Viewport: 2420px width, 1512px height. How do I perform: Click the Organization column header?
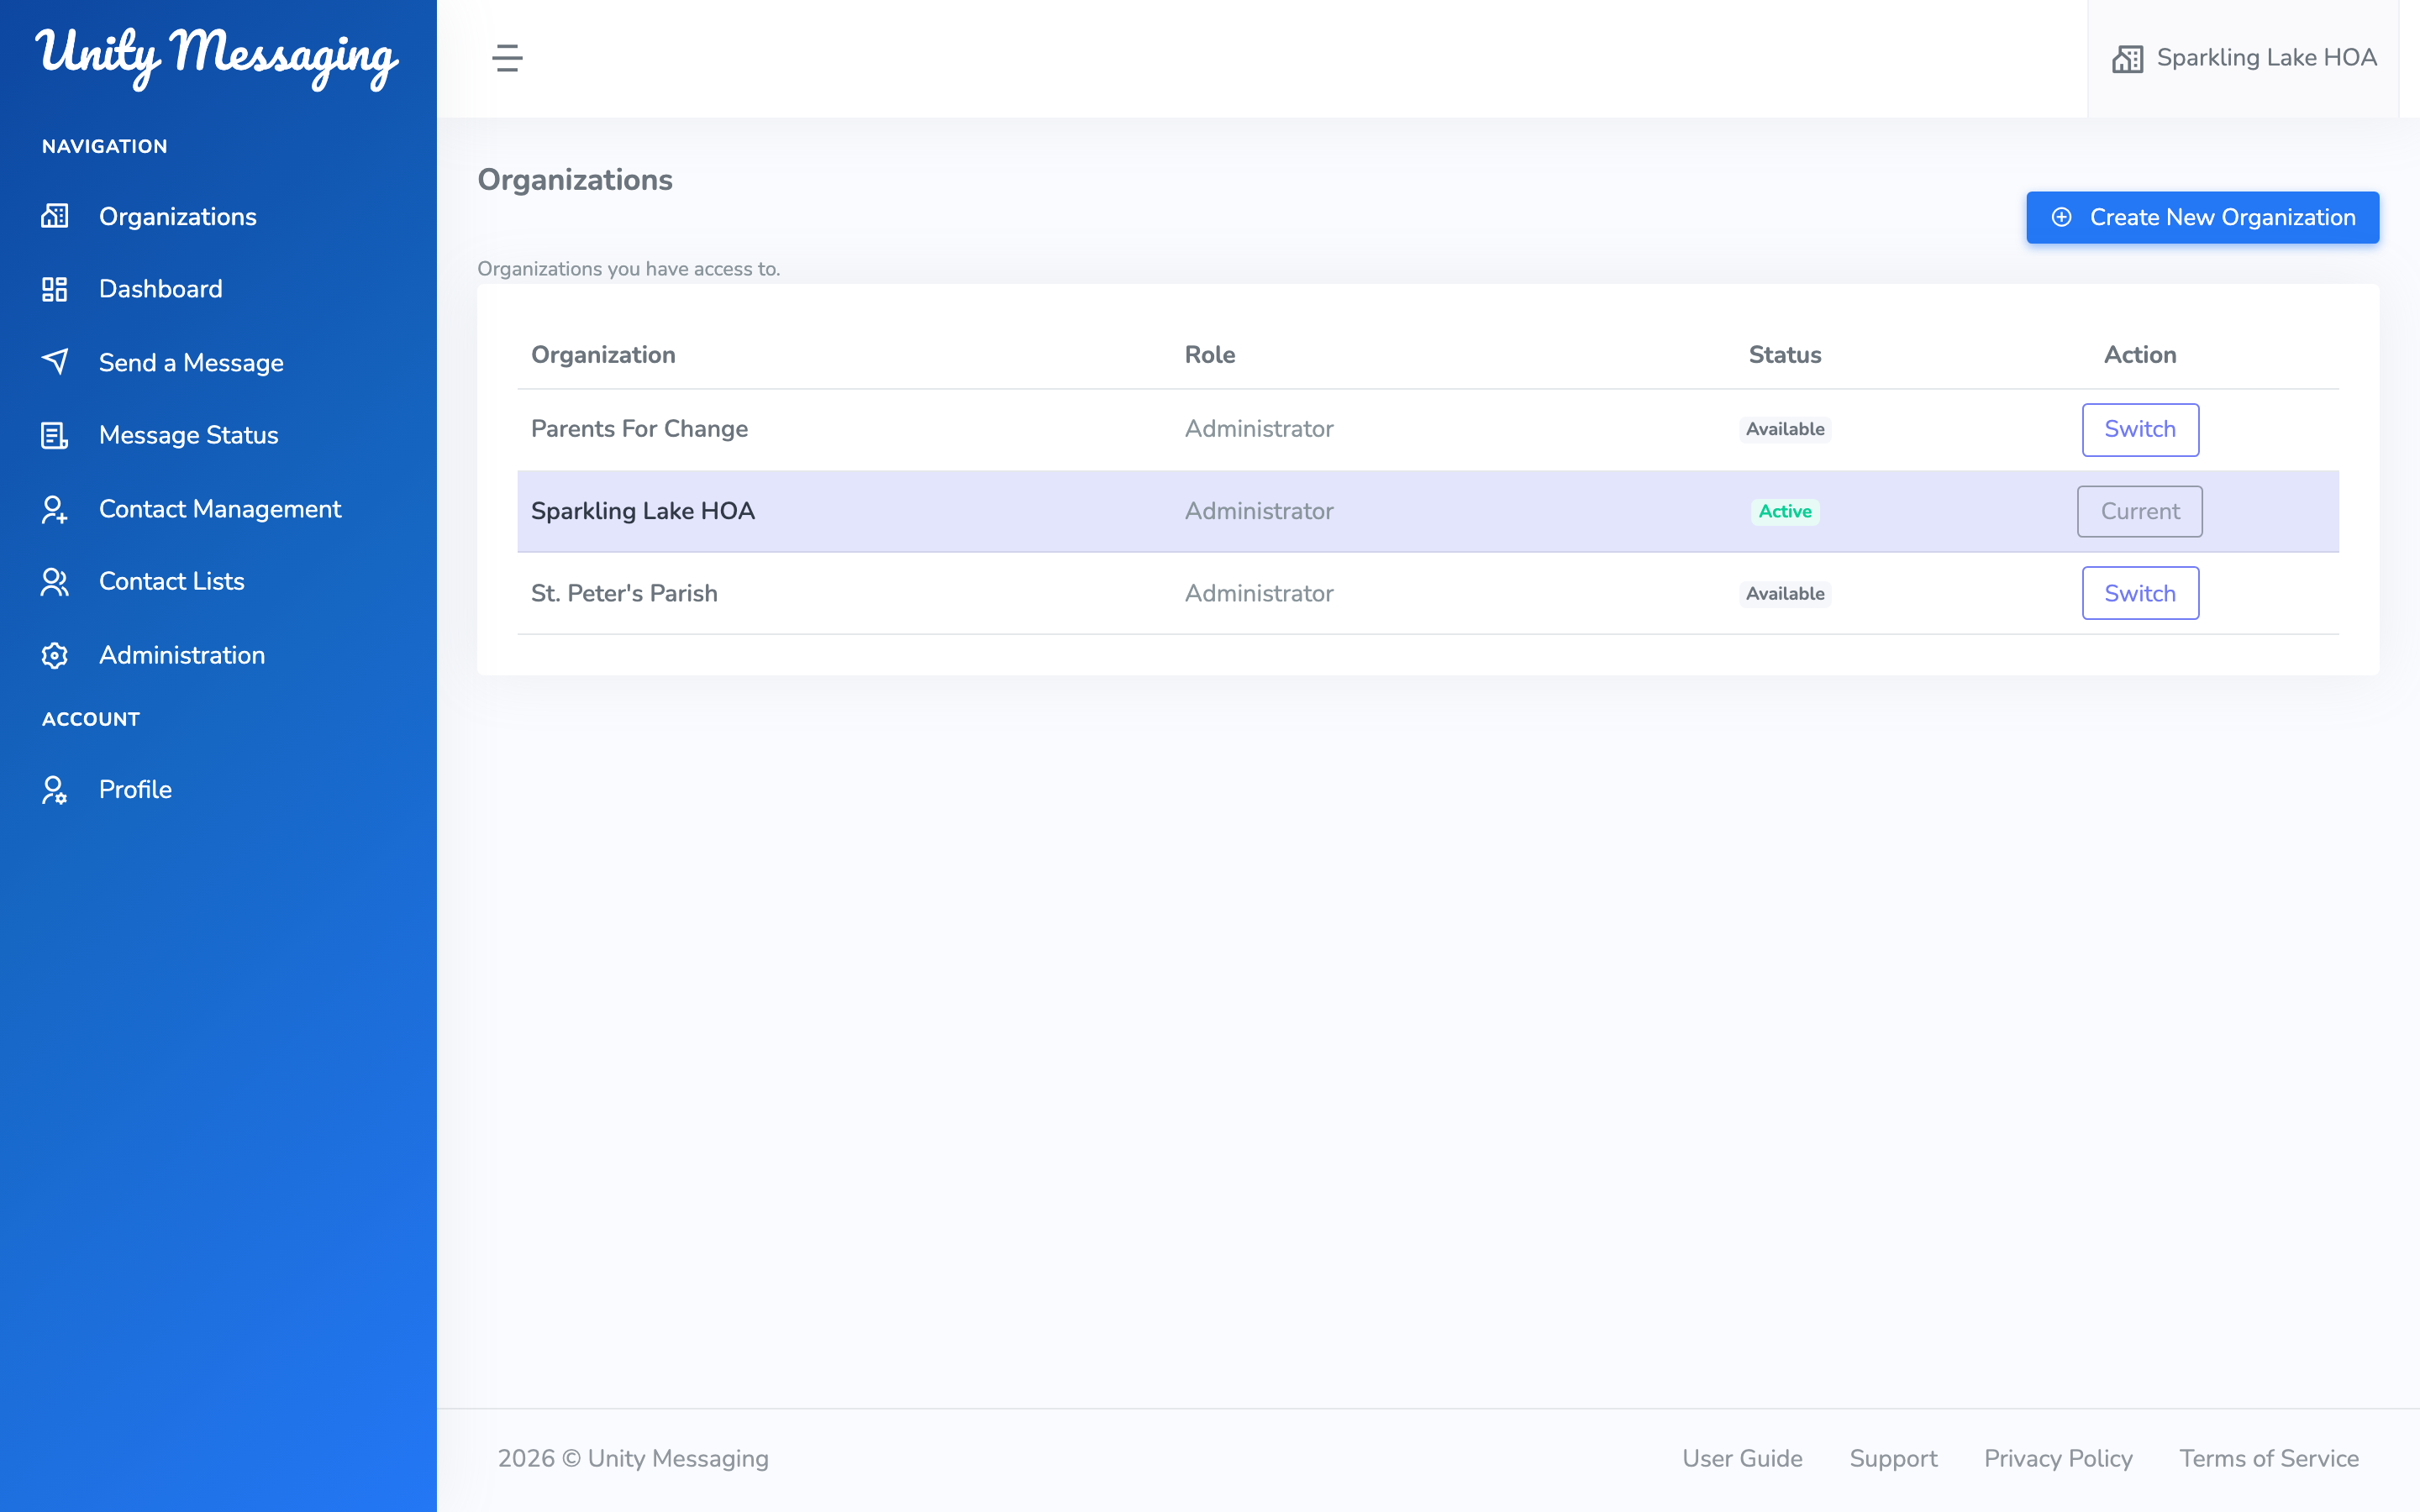point(603,355)
